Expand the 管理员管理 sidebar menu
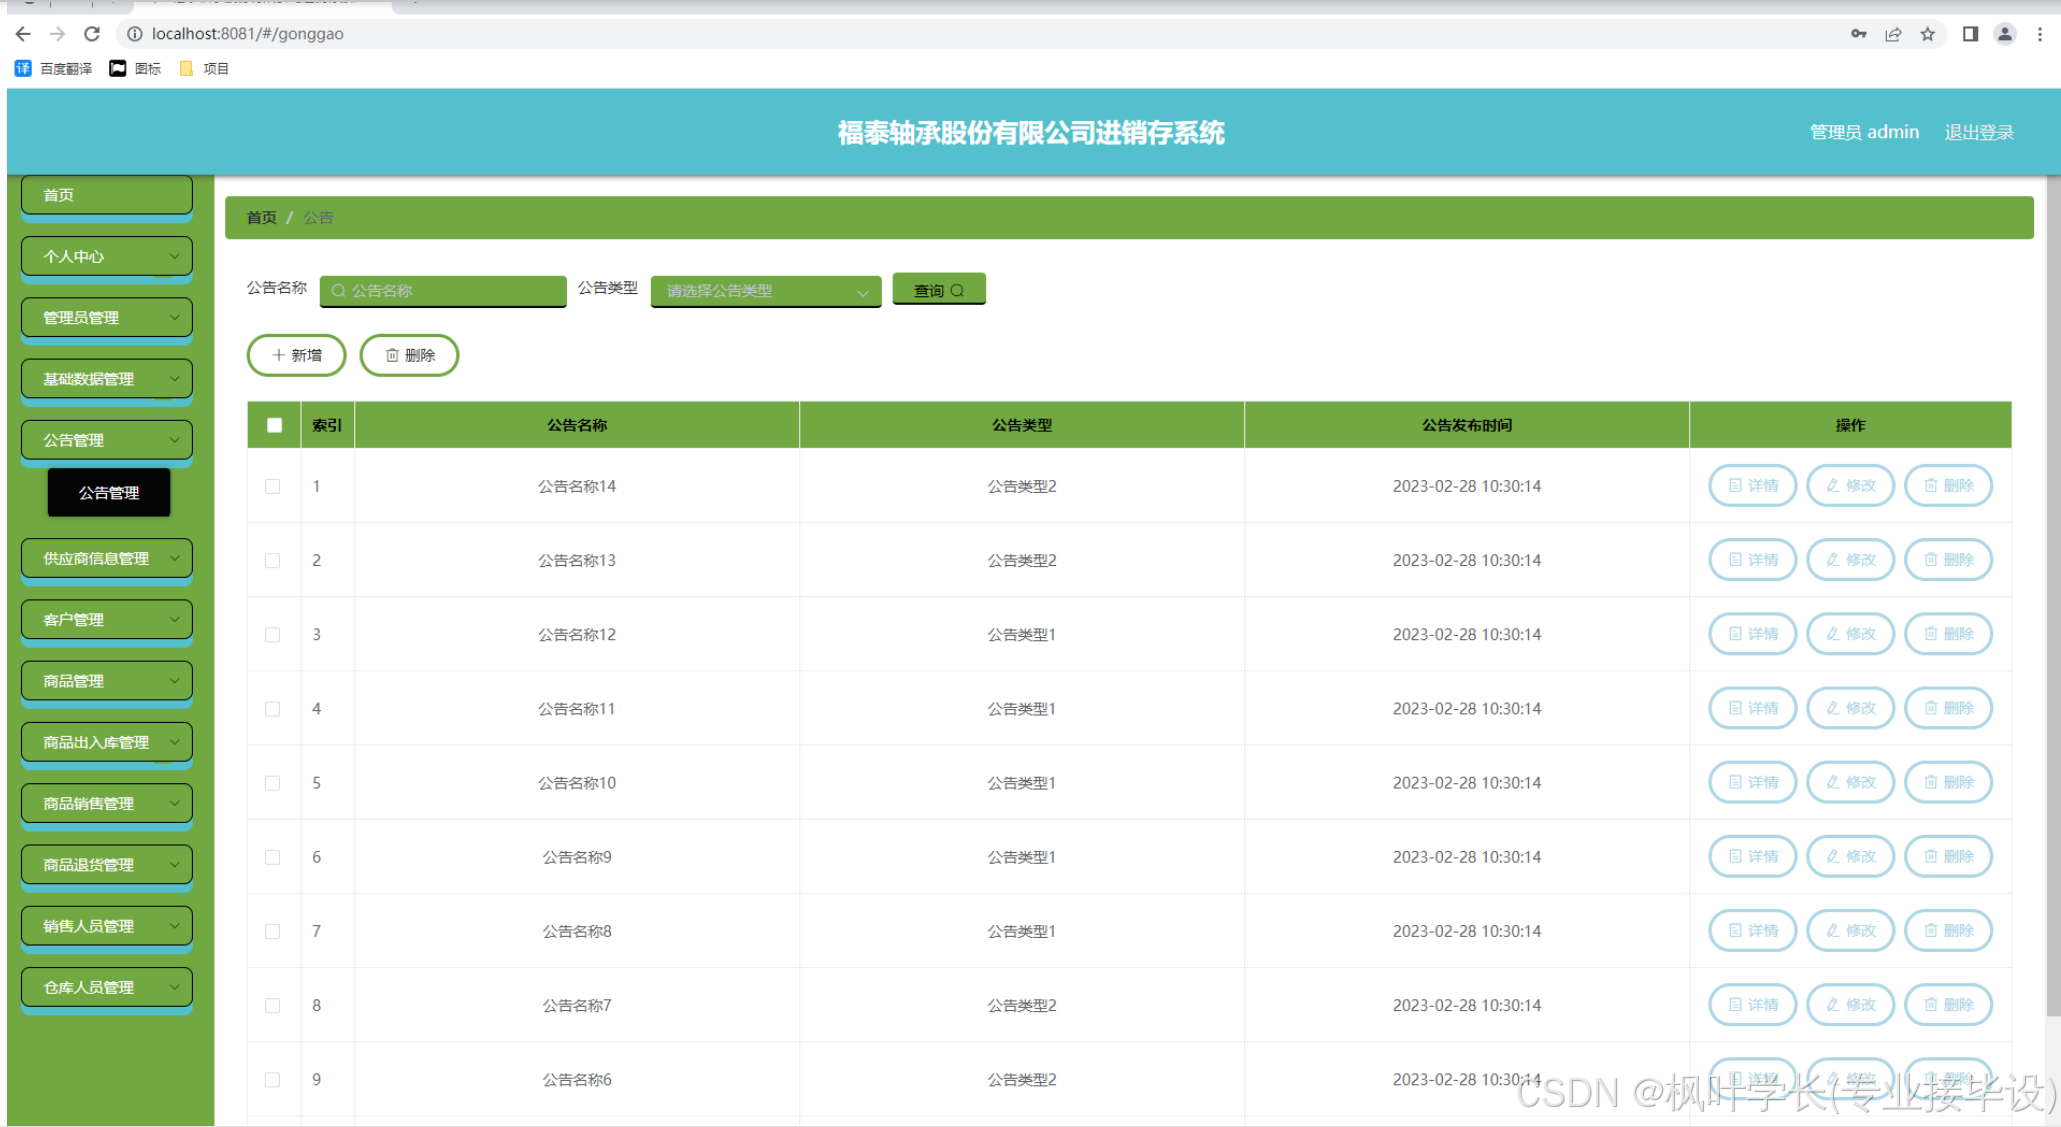Image resolution: width=2061 pixels, height=1127 pixels. click(x=107, y=318)
